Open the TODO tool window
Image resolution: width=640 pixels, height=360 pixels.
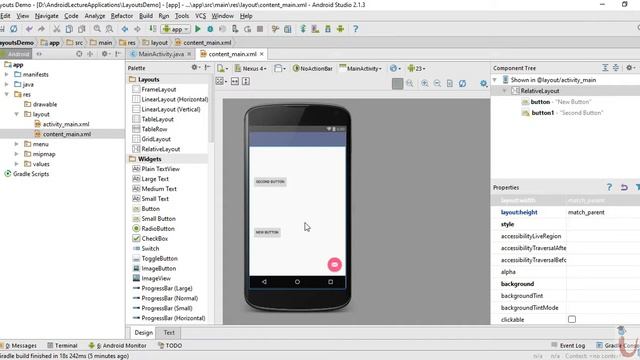tap(170, 345)
